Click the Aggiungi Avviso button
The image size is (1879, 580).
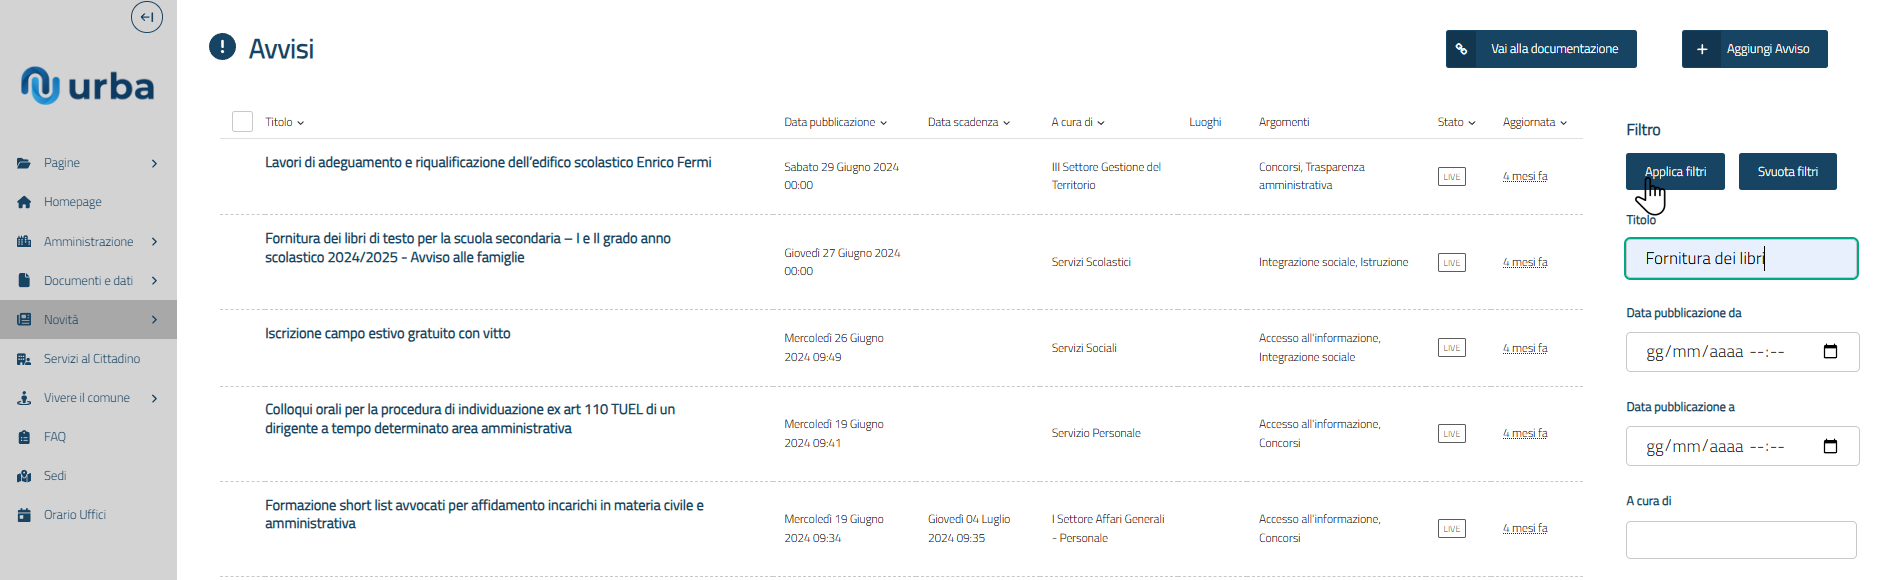click(x=1754, y=49)
